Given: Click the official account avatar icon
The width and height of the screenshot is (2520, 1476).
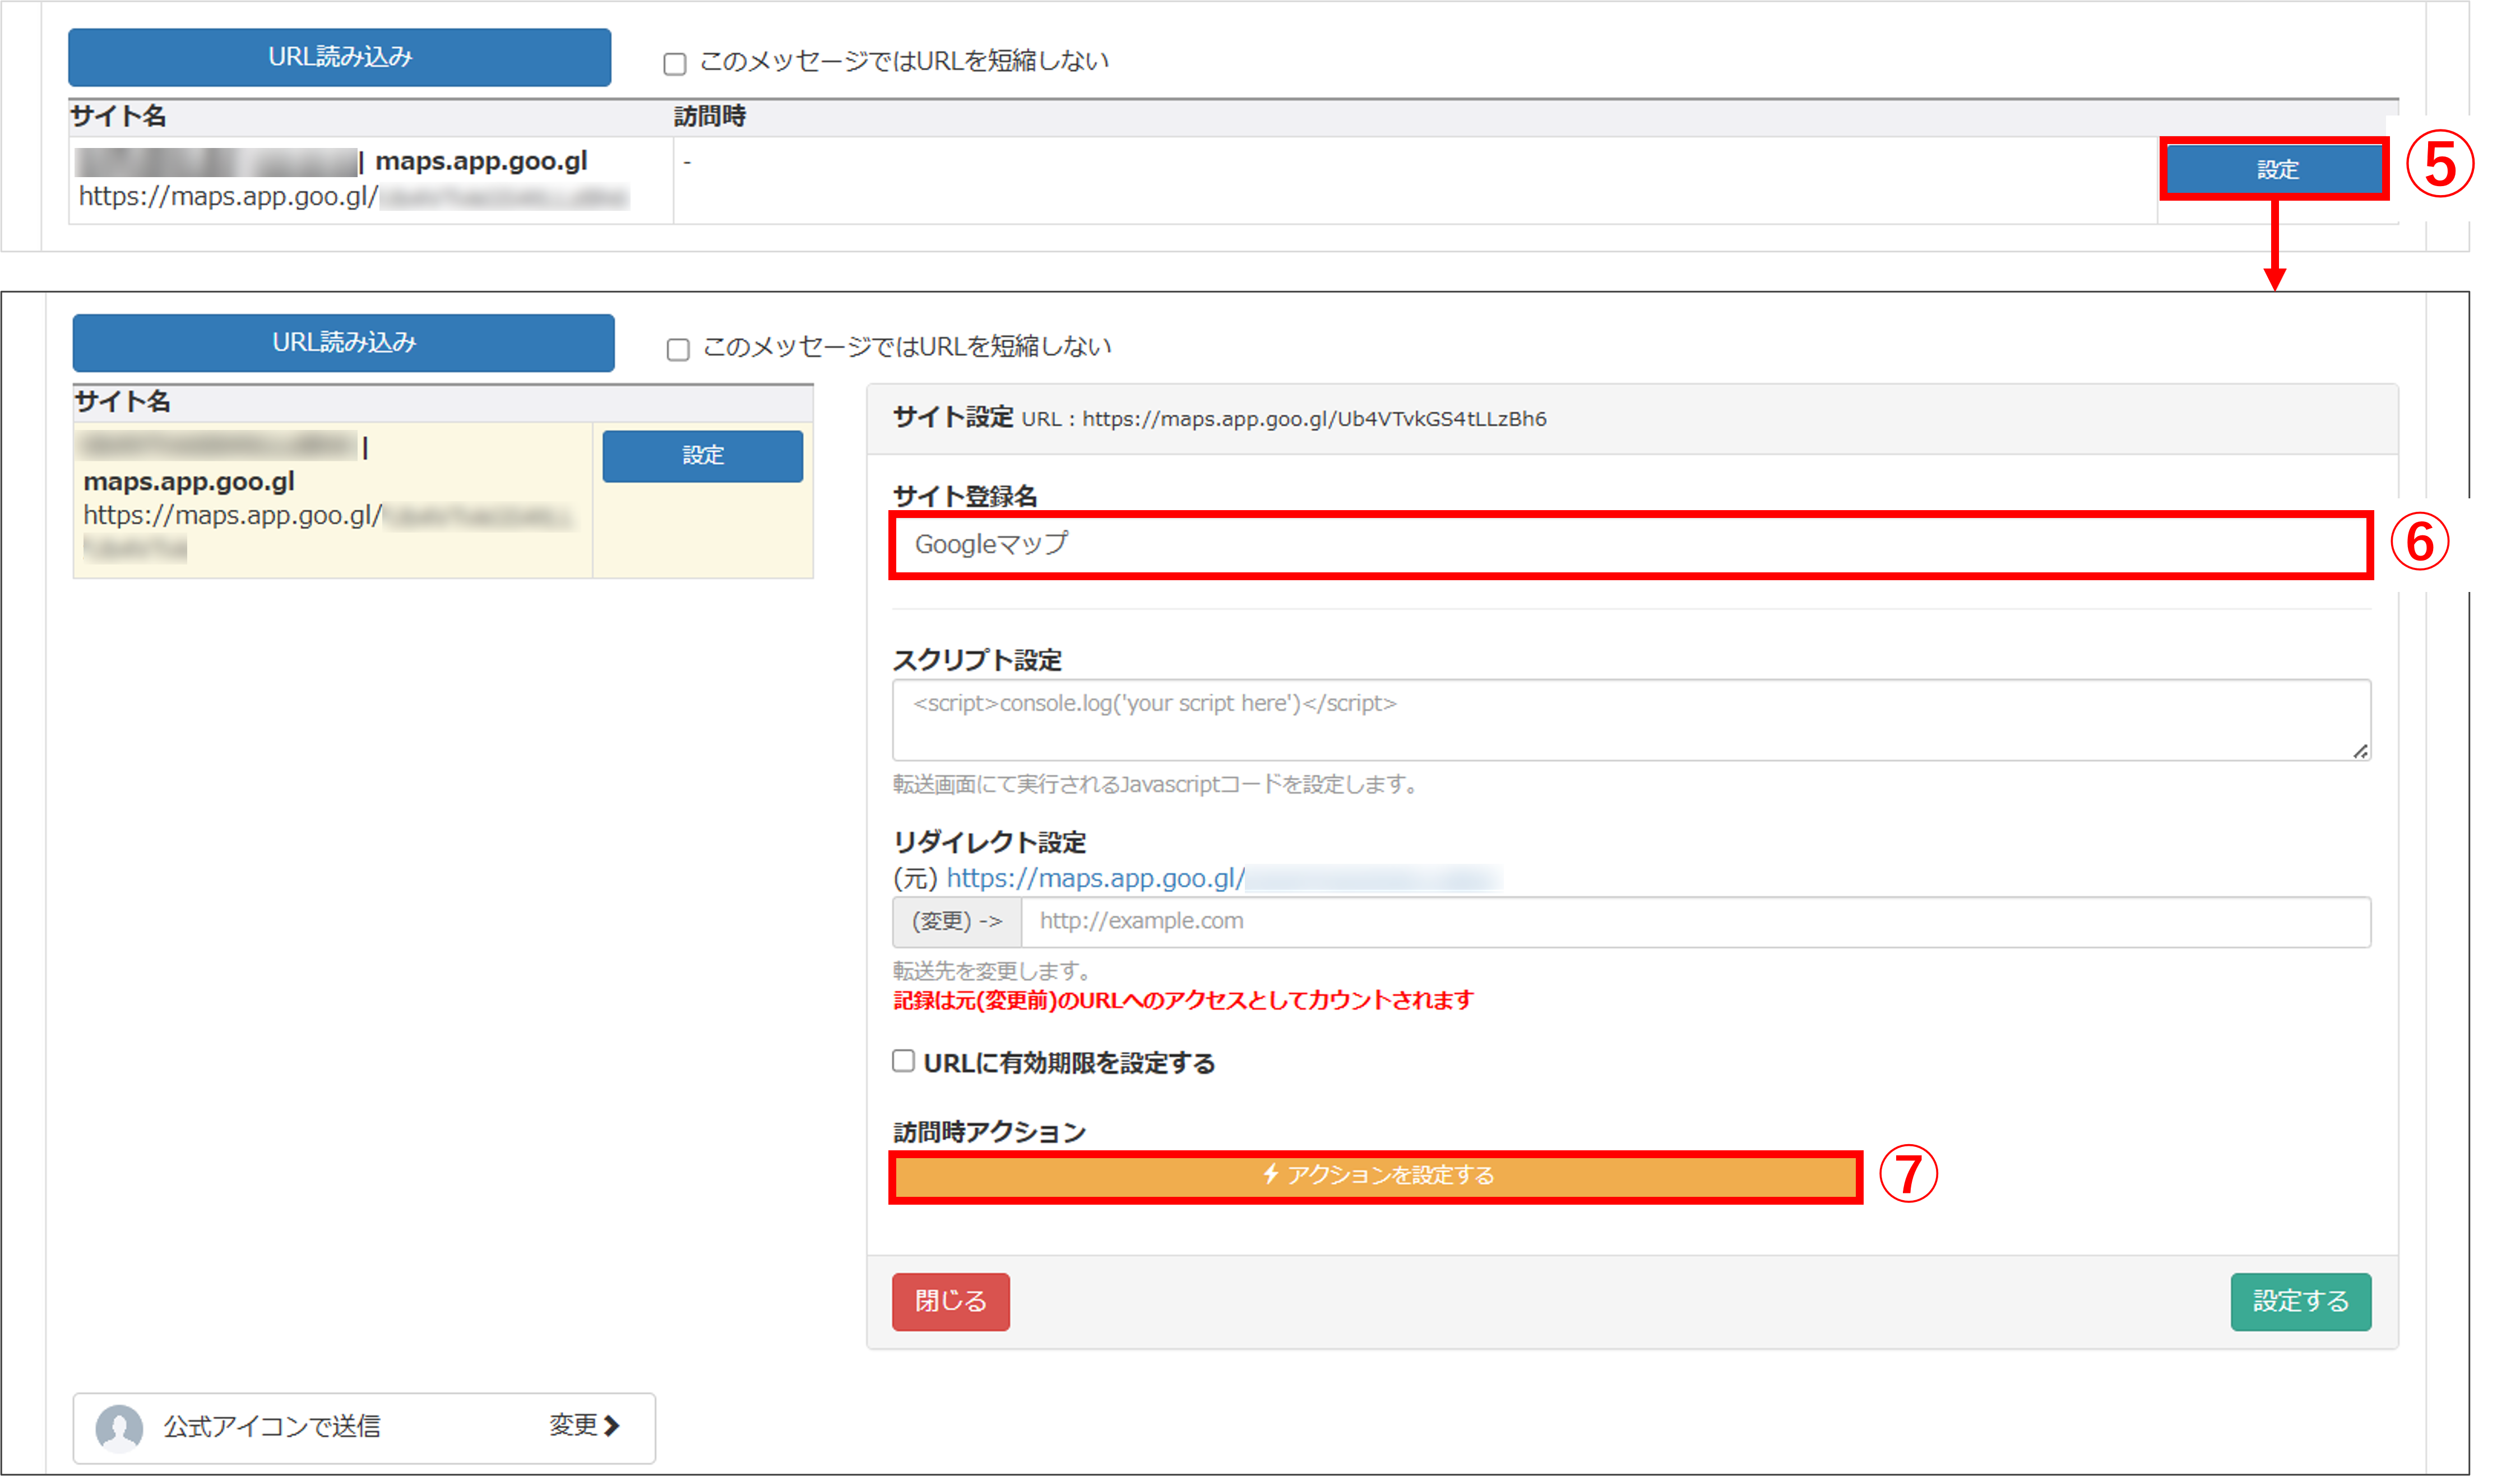Looking at the screenshot, I should [x=119, y=1427].
